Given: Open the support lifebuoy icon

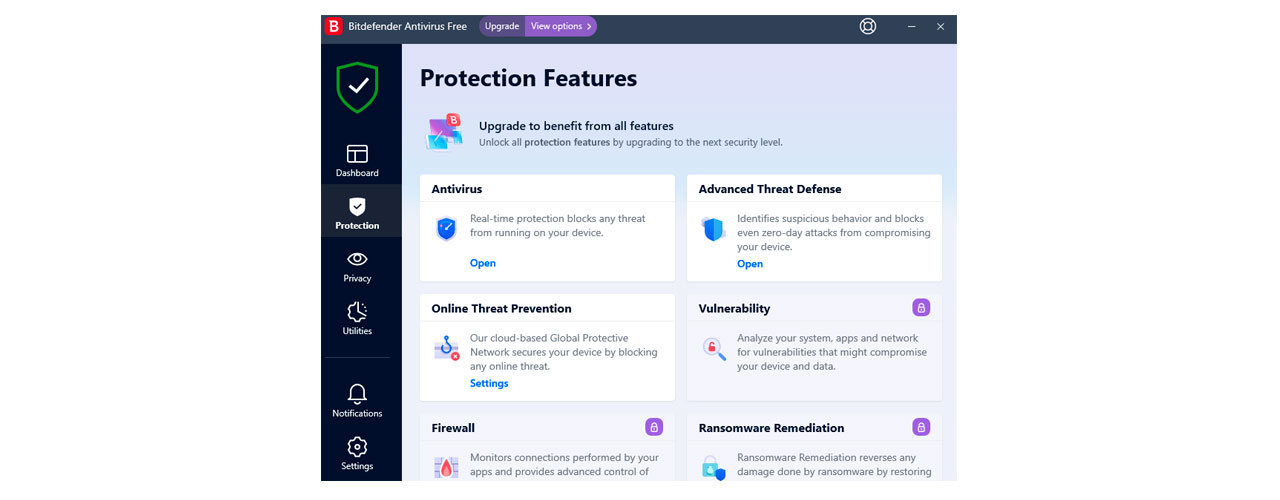Looking at the screenshot, I should tap(868, 27).
